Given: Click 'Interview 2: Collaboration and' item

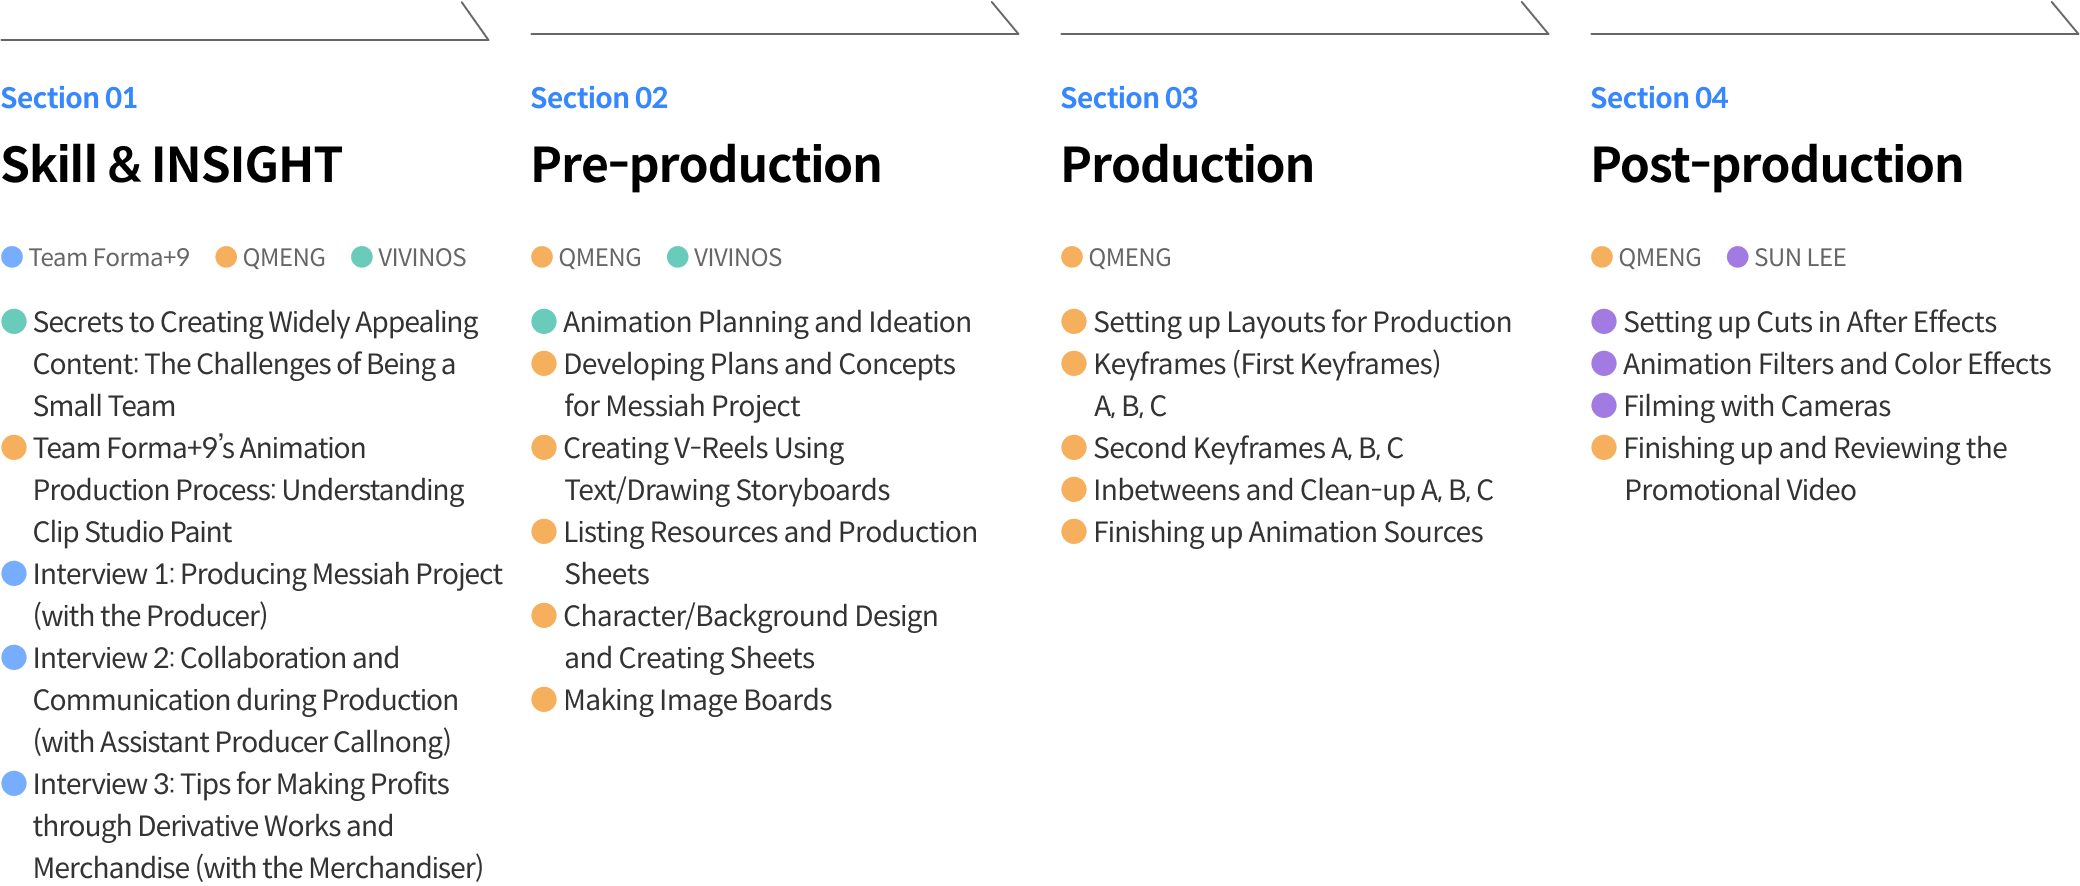Looking at the screenshot, I should coord(216,658).
